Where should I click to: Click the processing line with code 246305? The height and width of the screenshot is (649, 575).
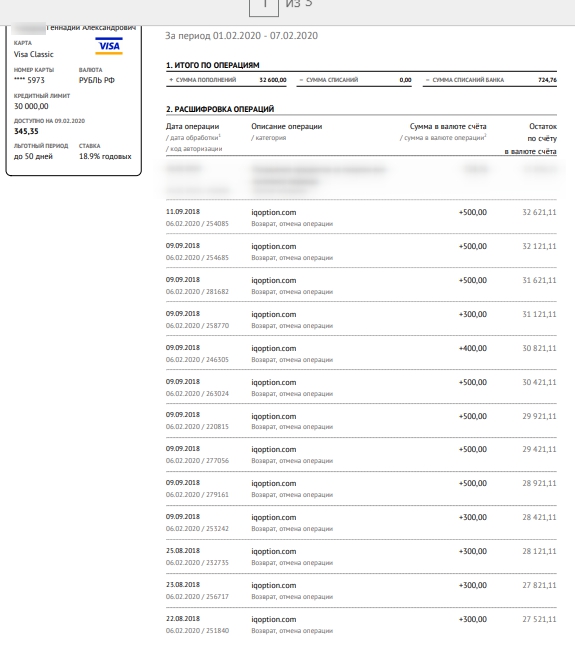(x=197, y=359)
